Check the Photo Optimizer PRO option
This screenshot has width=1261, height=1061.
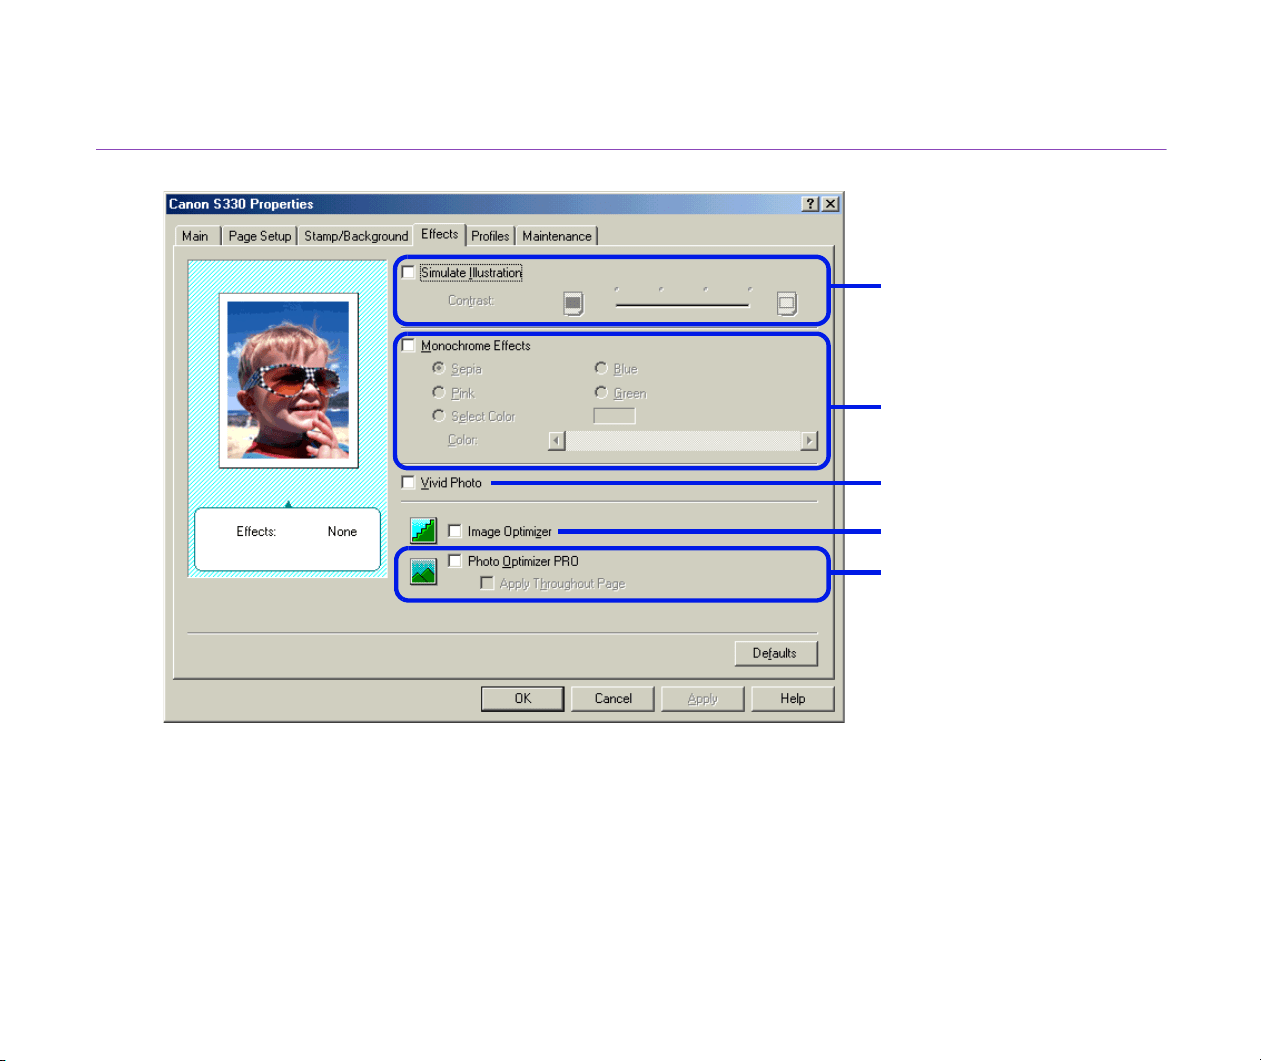click(x=455, y=561)
